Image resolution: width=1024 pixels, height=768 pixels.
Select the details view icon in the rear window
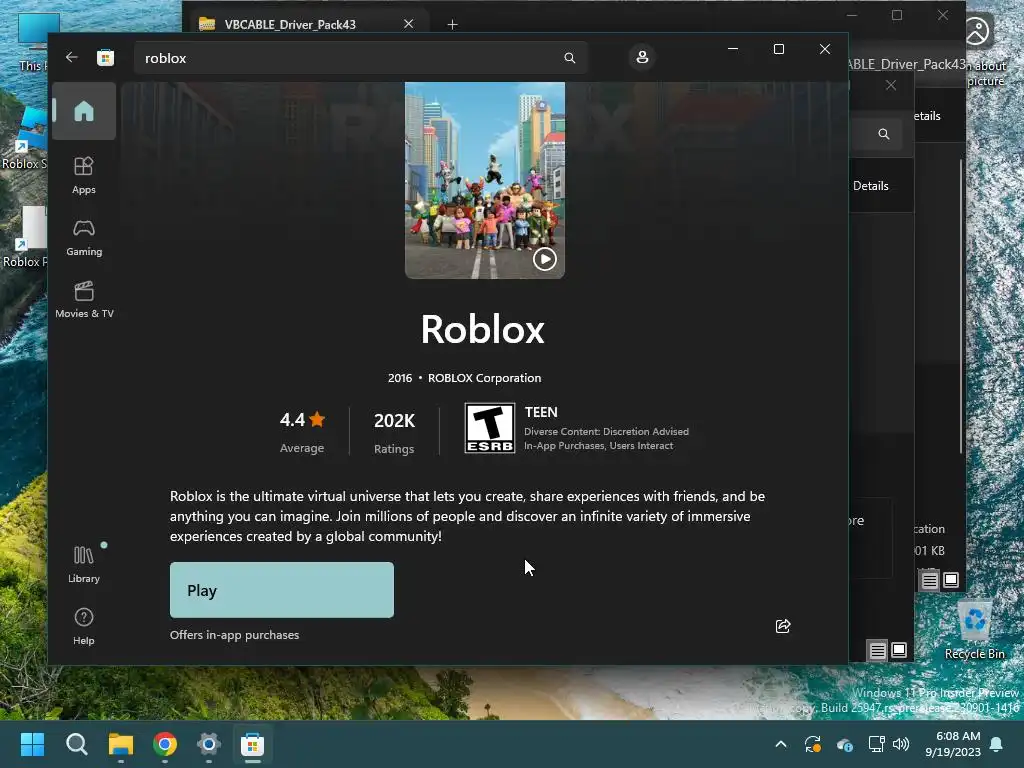click(929, 580)
